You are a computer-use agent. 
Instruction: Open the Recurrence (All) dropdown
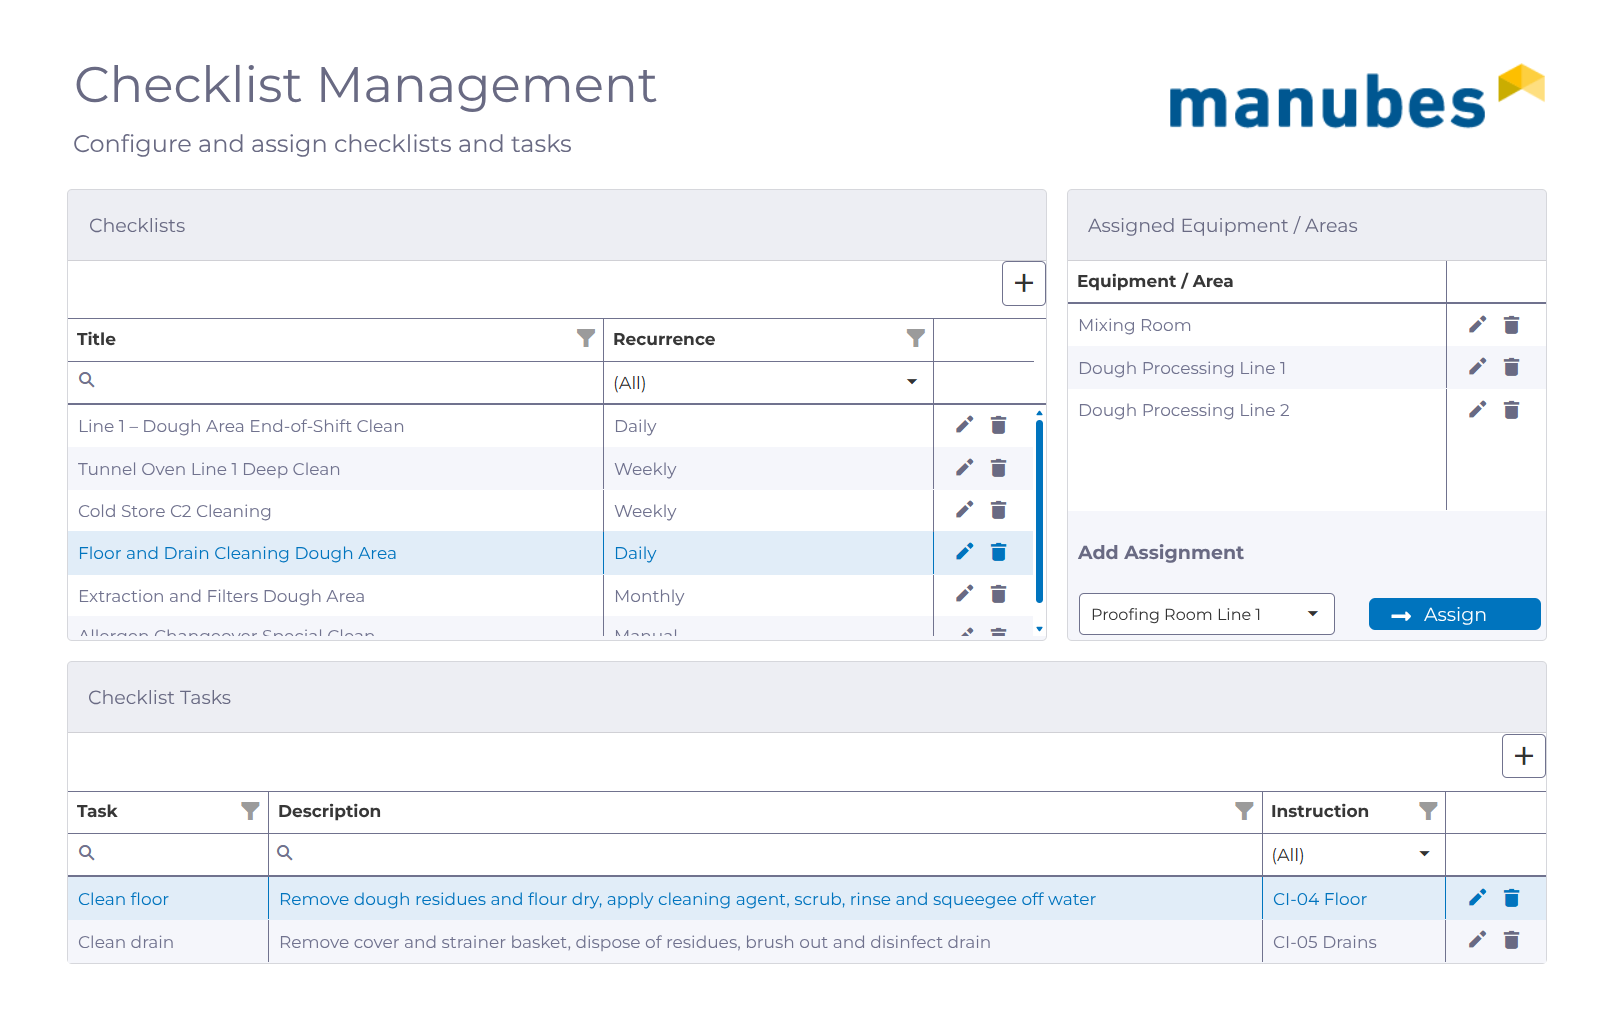coord(768,383)
